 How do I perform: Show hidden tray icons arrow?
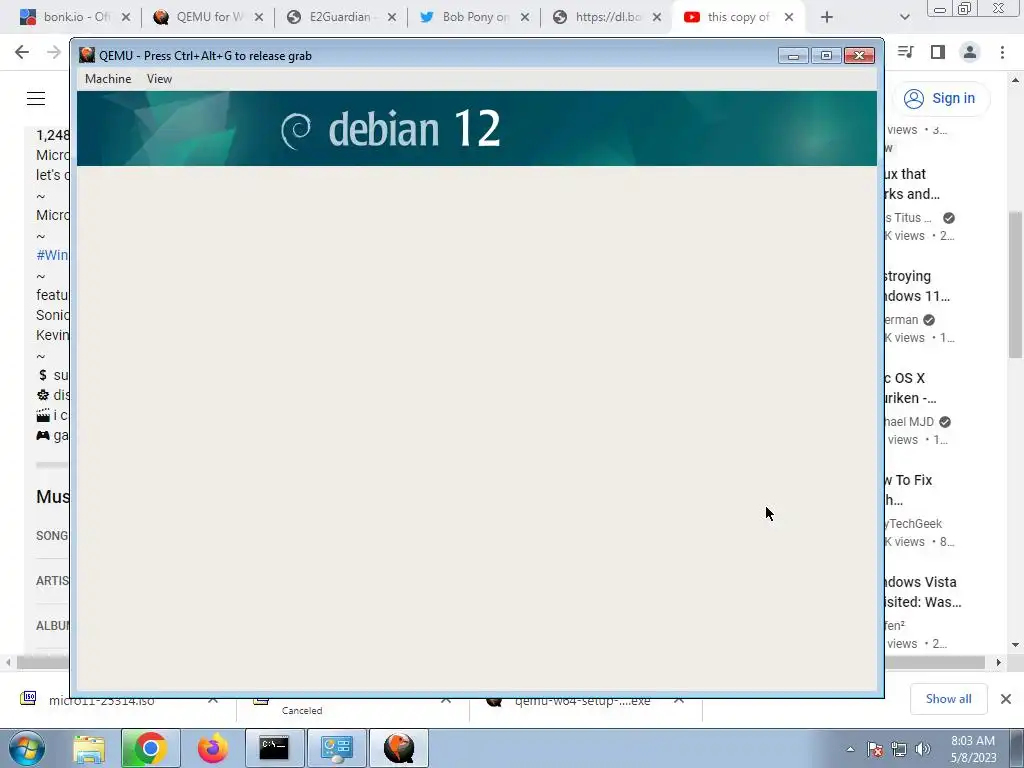[850, 749]
